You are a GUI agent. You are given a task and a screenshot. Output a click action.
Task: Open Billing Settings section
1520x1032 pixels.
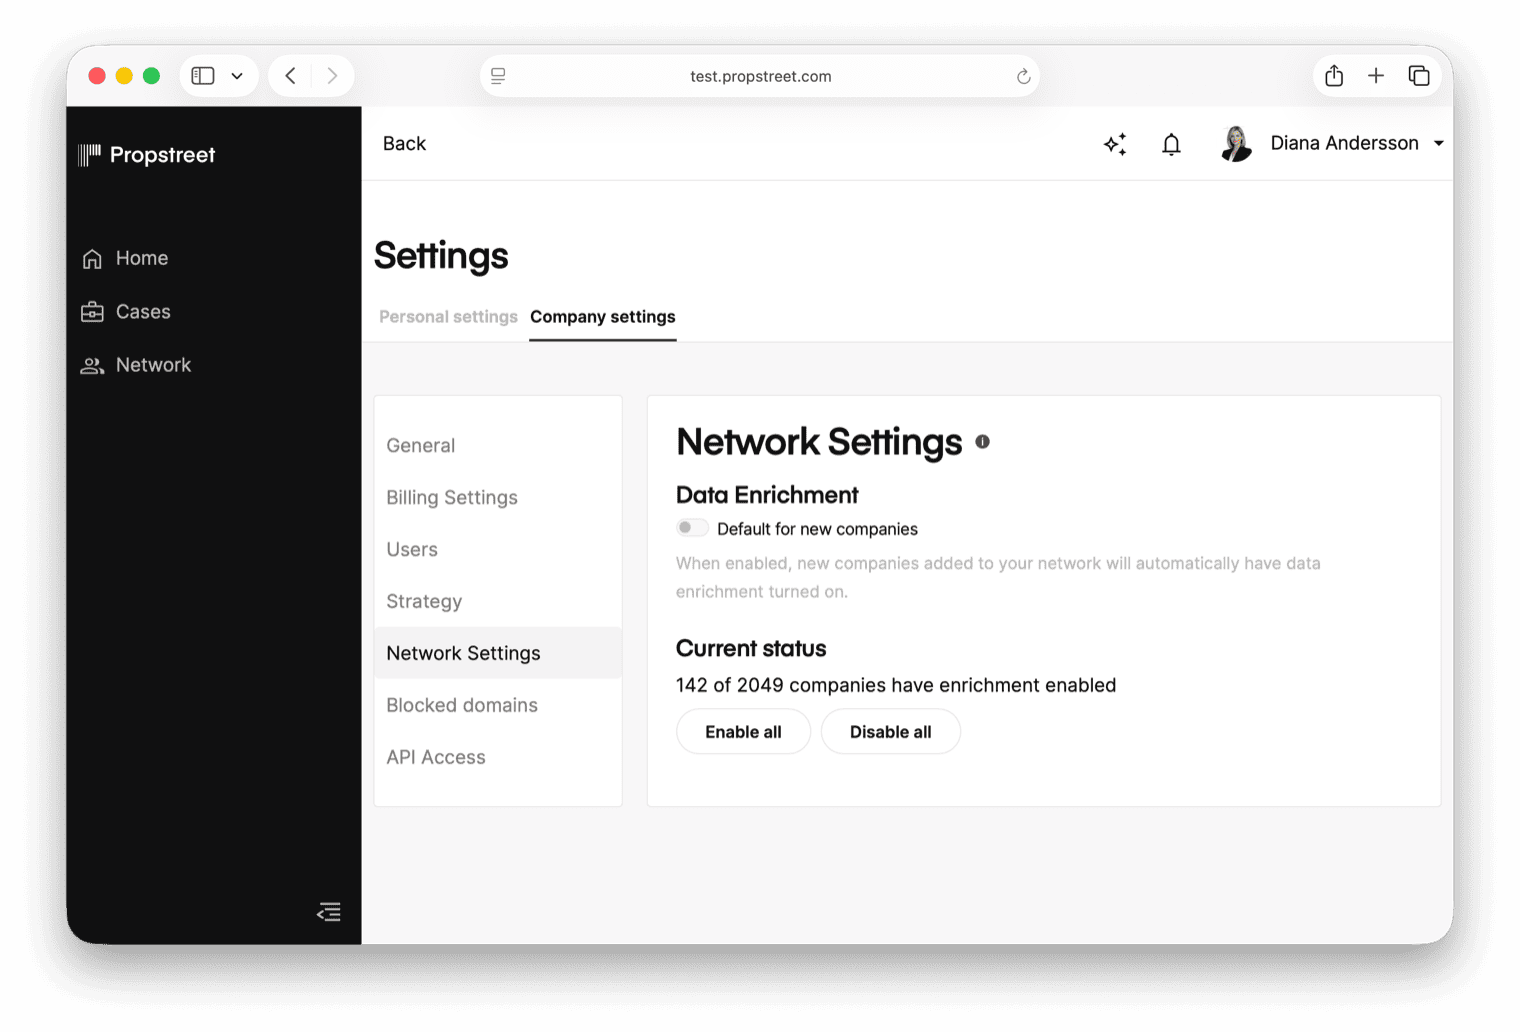(x=452, y=497)
